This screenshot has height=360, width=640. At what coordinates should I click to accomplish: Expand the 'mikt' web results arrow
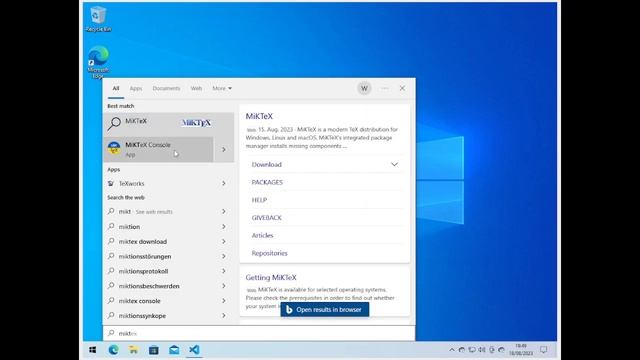pos(224,211)
